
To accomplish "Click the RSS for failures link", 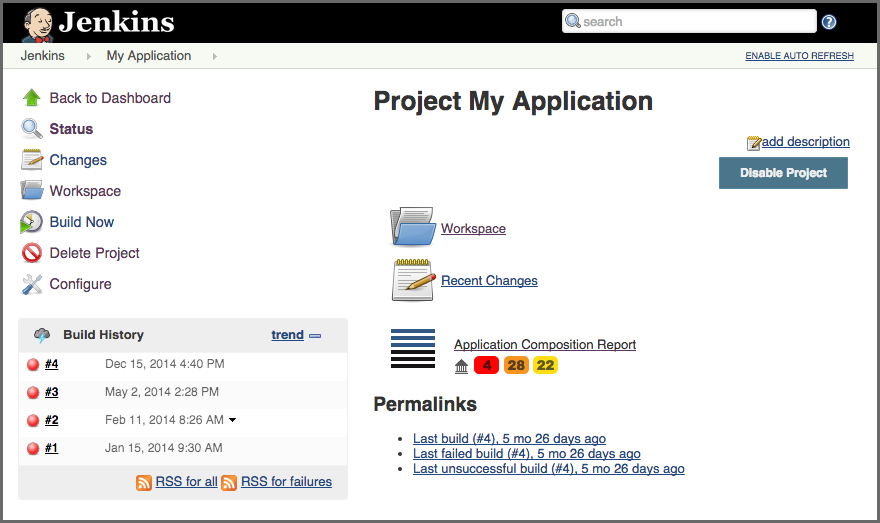I will coord(286,481).
